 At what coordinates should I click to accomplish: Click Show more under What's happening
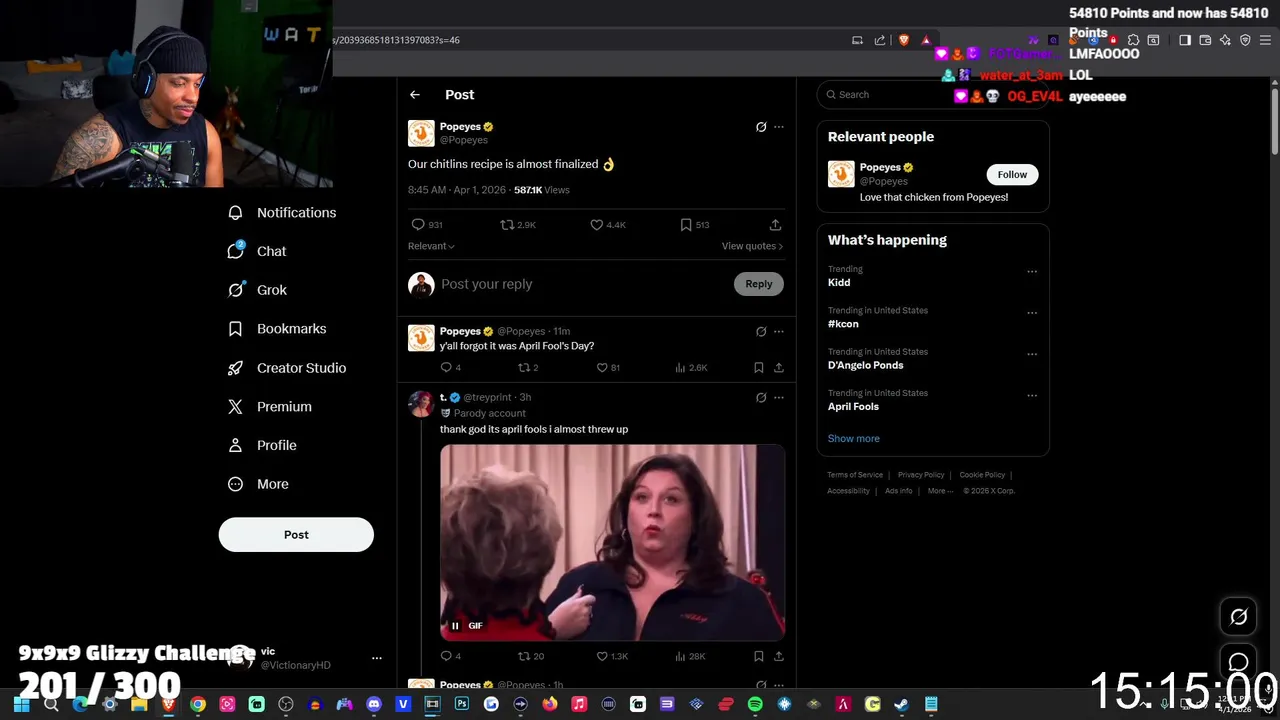853,439
